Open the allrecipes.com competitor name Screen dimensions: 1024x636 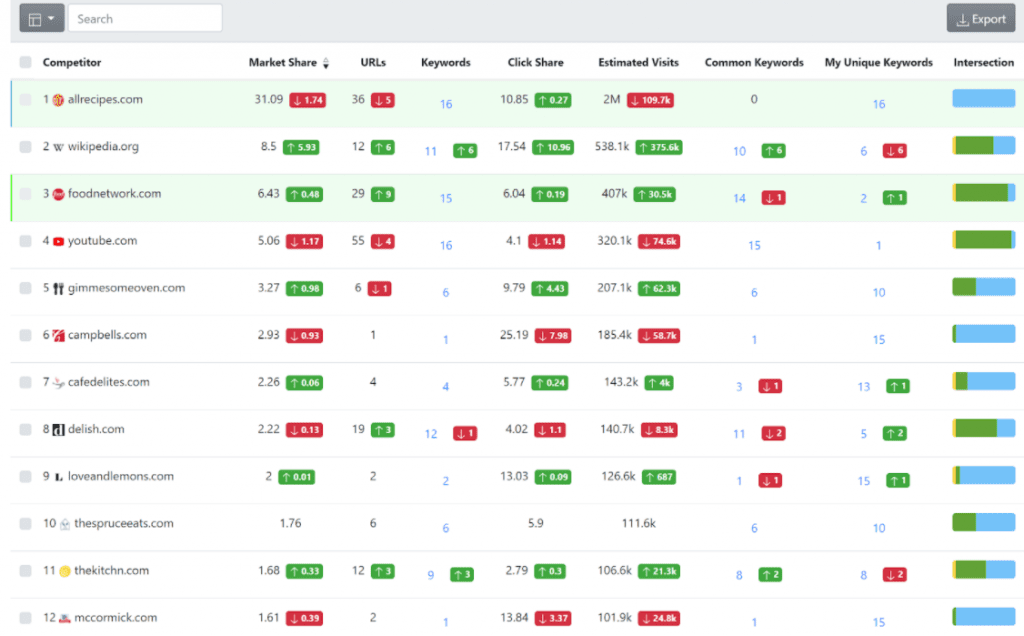coord(105,99)
